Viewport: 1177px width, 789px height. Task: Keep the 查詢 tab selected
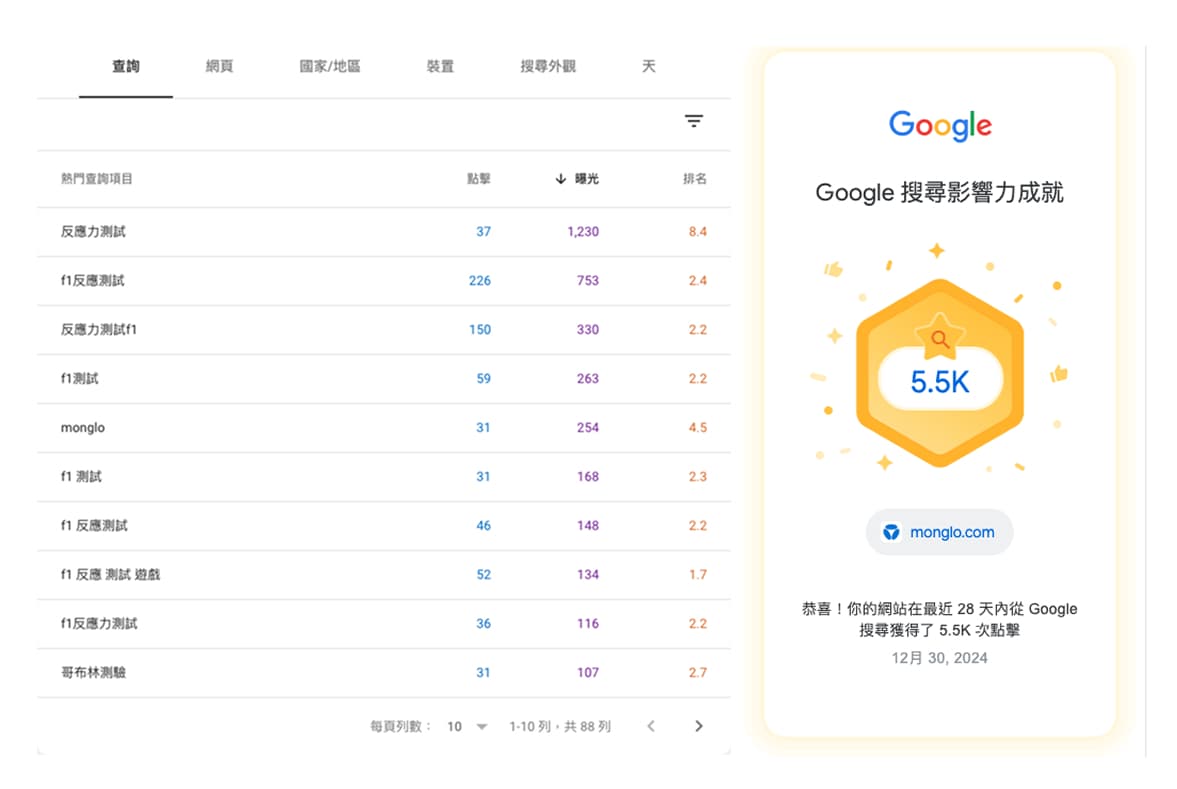point(126,67)
